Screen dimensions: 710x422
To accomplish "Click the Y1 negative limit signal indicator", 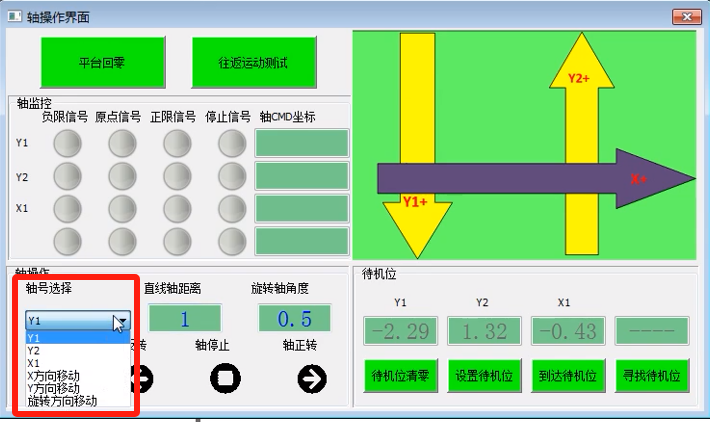I will [67, 145].
